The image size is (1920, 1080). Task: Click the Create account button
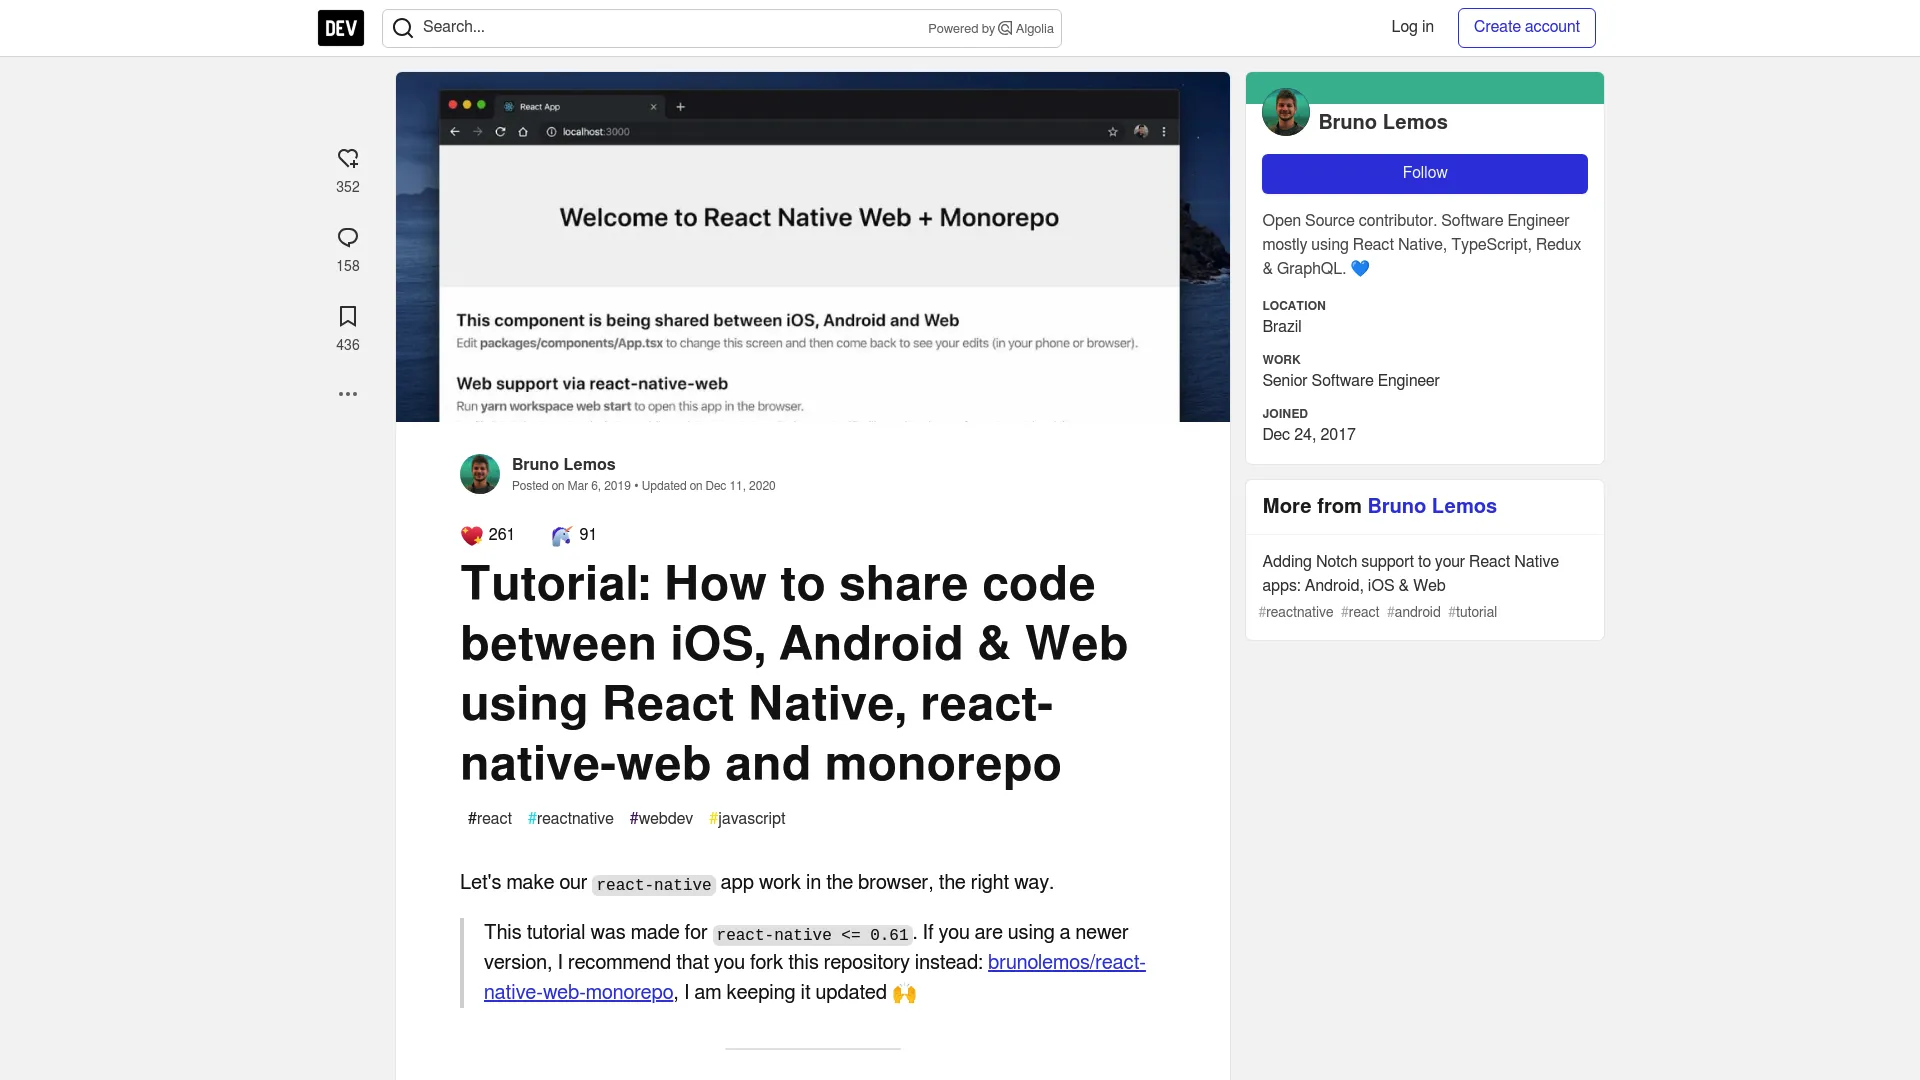[x=1527, y=26]
